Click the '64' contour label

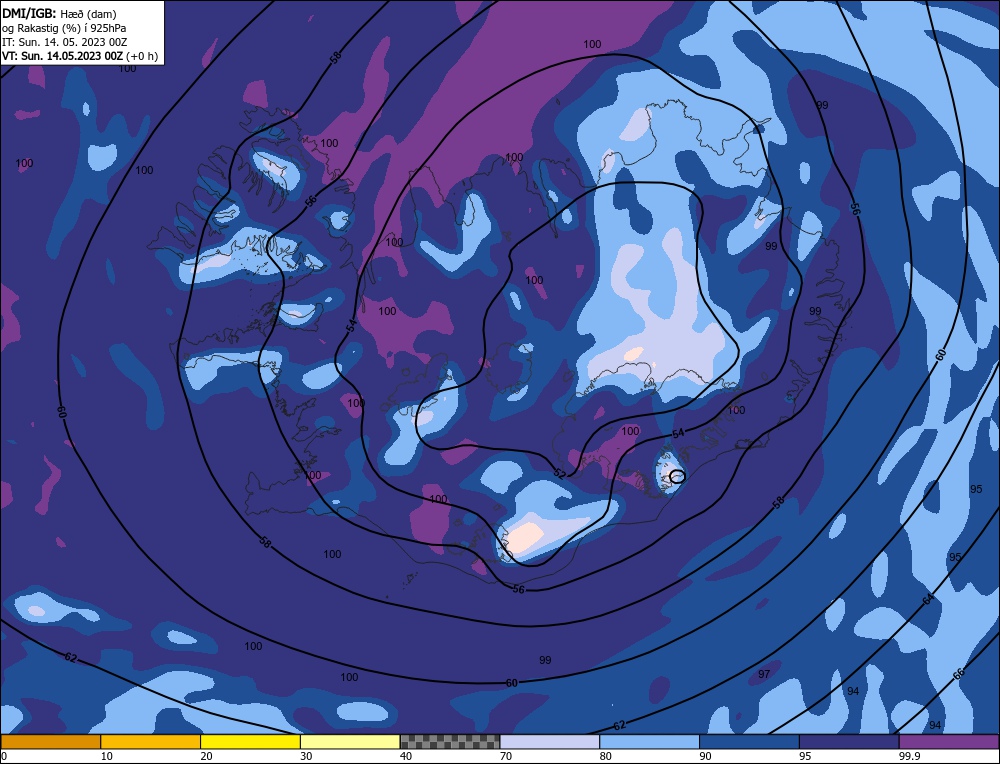928,599
